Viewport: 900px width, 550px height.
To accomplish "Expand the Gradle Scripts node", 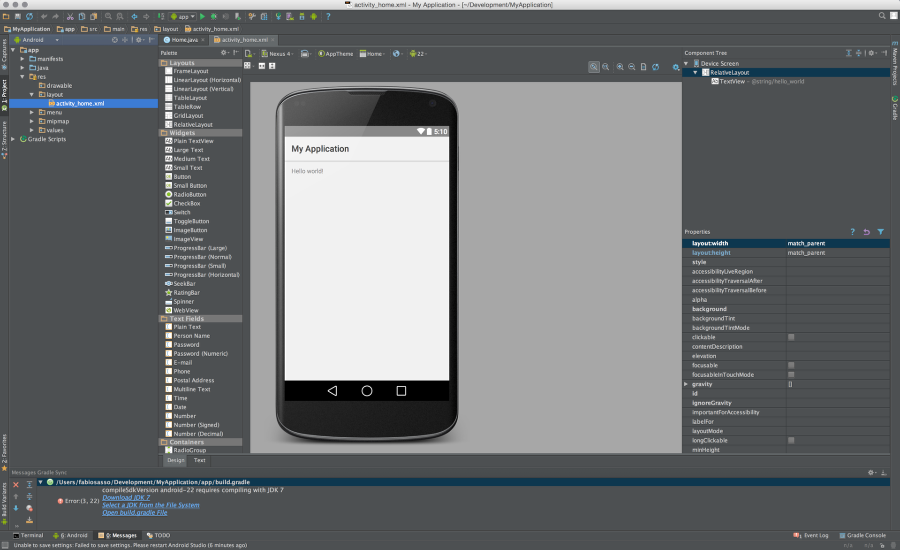I will [13, 139].
